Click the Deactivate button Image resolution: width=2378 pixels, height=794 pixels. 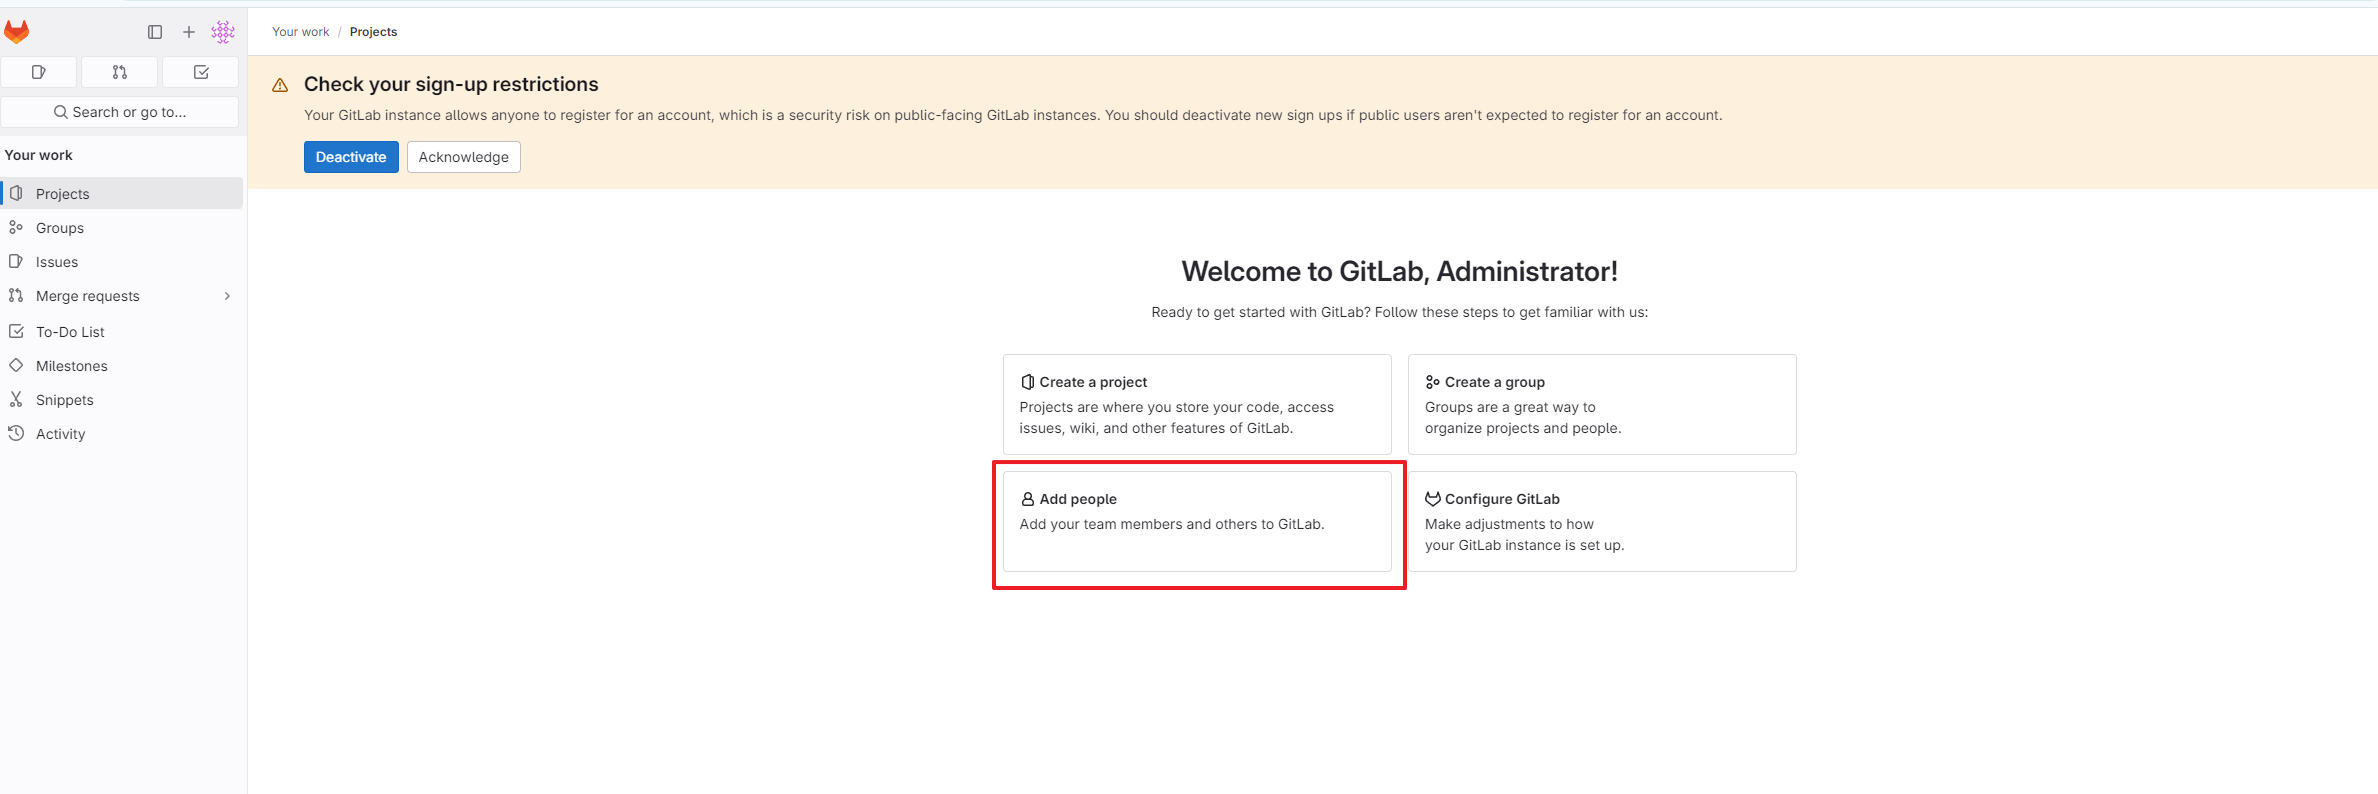tap(351, 157)
